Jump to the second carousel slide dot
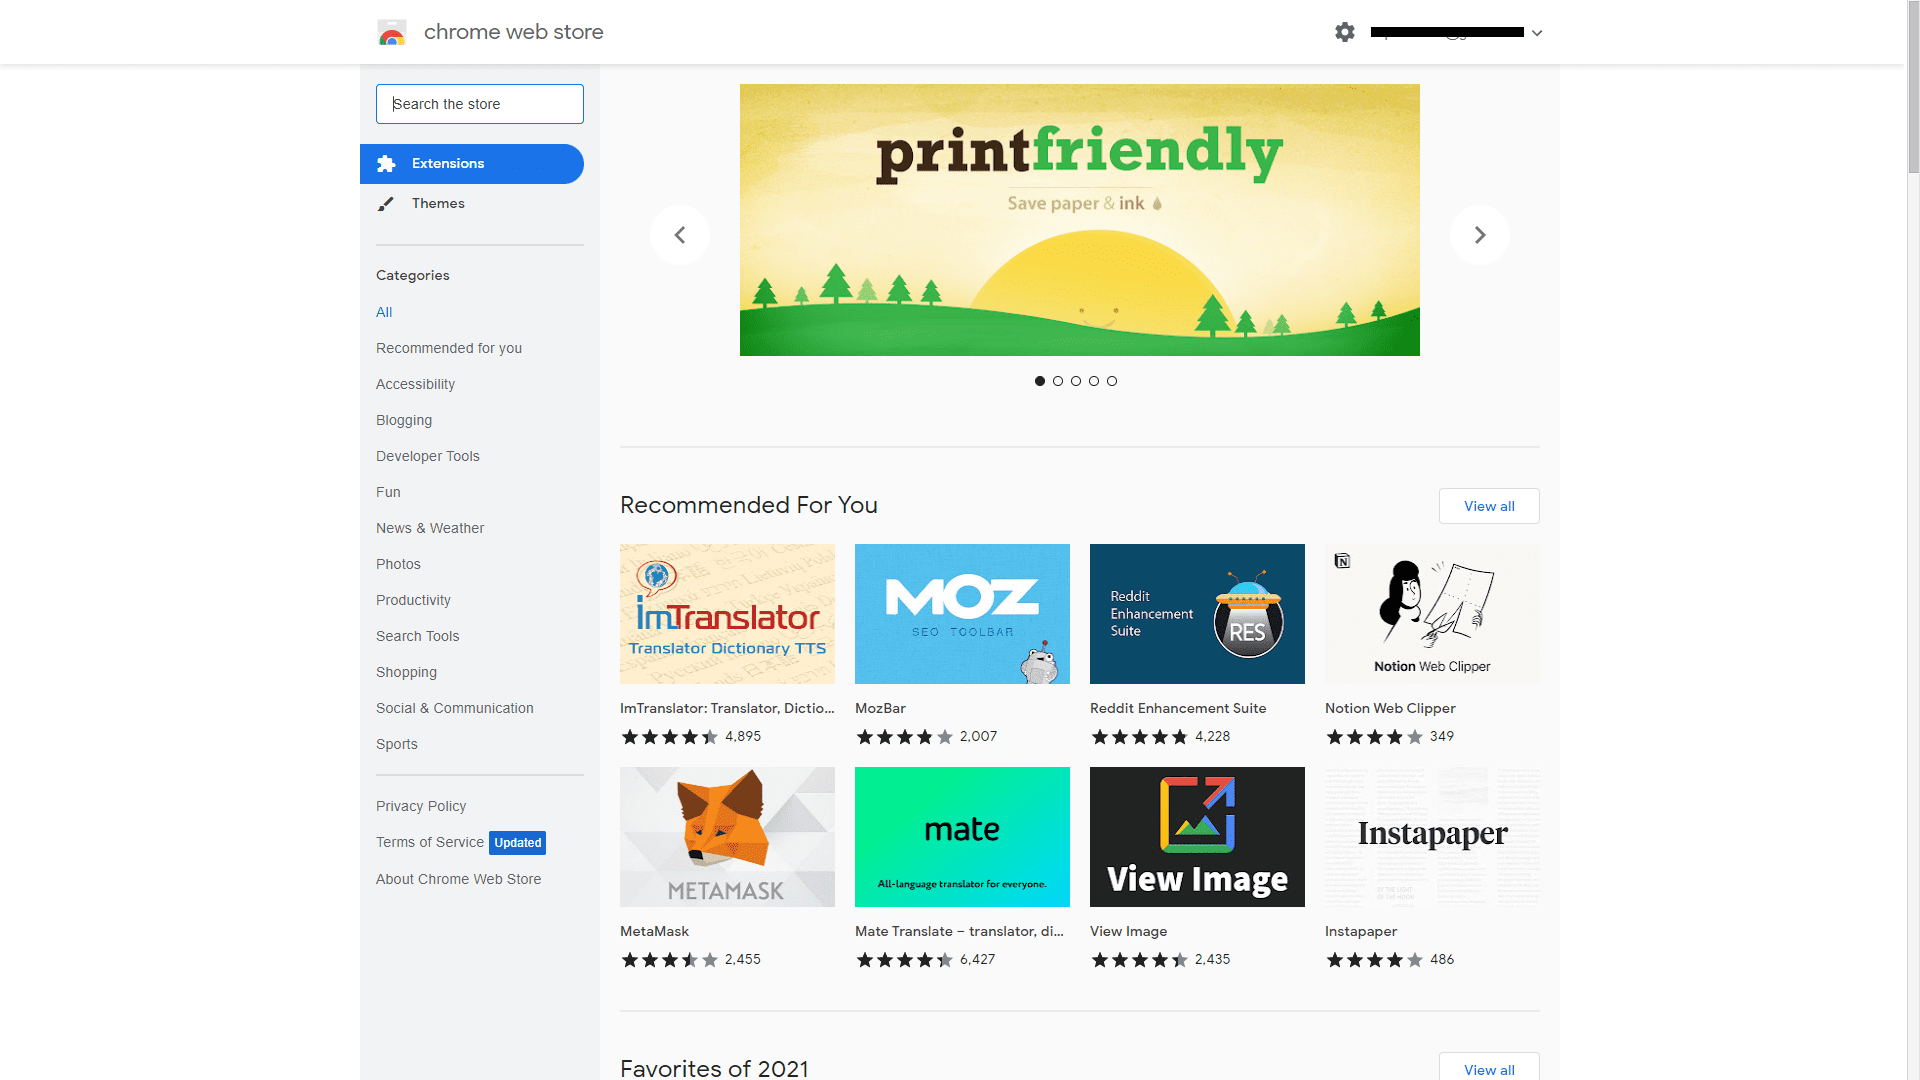The height and width of the screenshot is (1080, 1920). pos(1058,381)
